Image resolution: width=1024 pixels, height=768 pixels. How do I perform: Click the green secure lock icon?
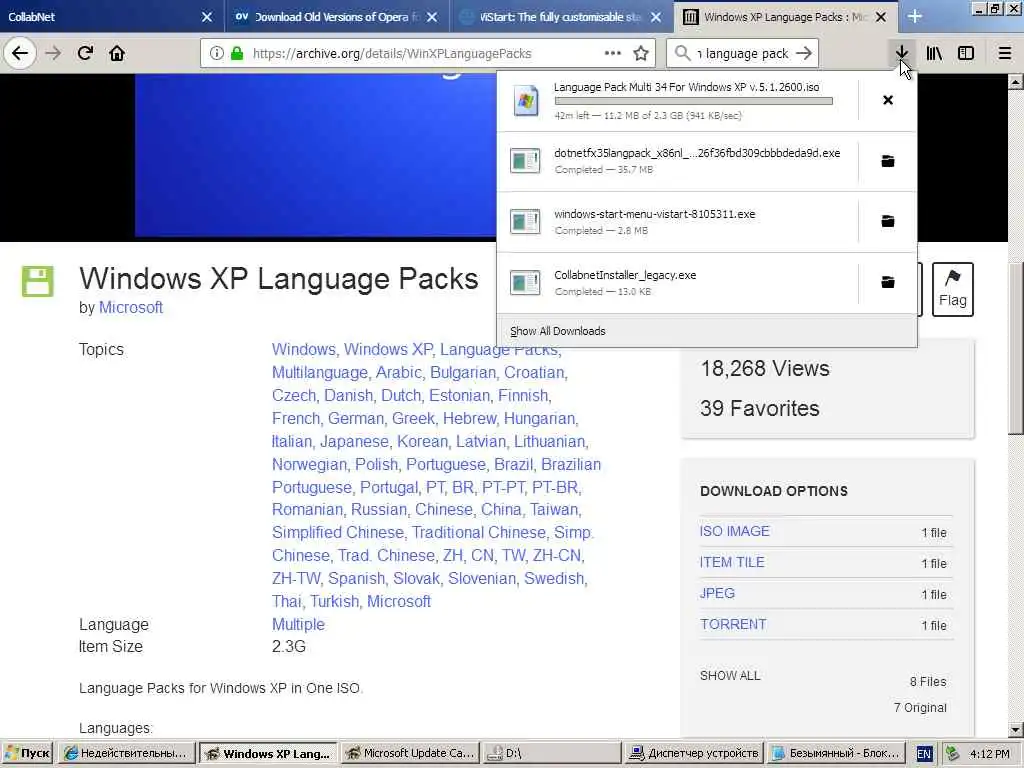[x=237, y=54]
